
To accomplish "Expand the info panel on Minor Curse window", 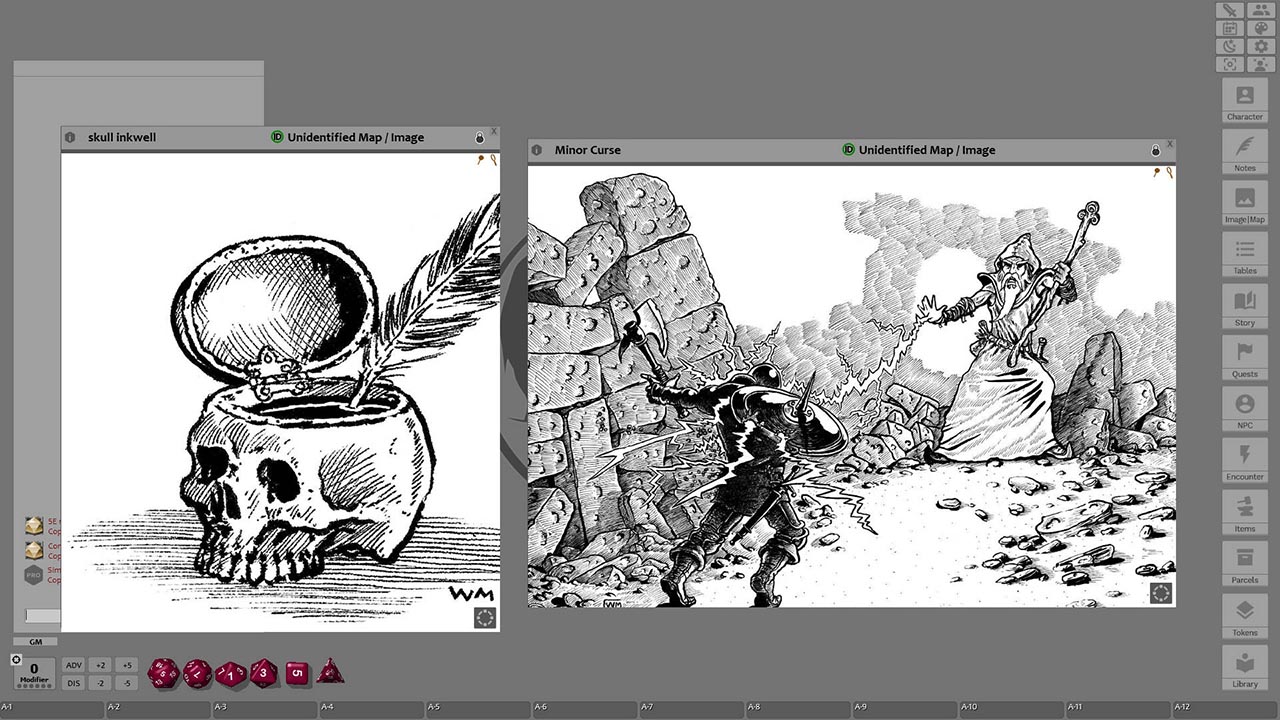I will point(537,149).
